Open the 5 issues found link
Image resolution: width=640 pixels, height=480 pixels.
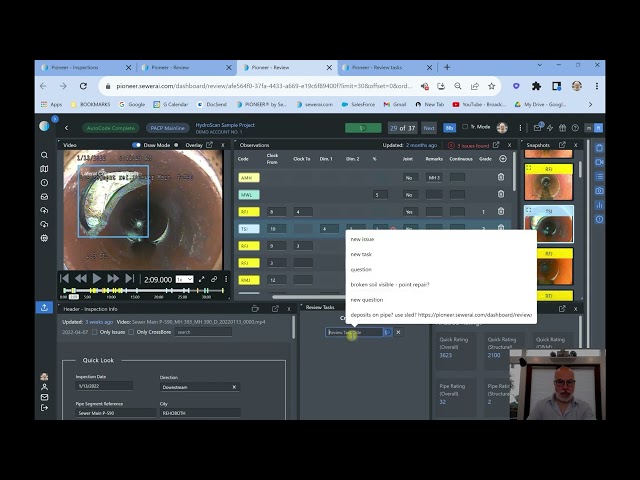[469, 145]
